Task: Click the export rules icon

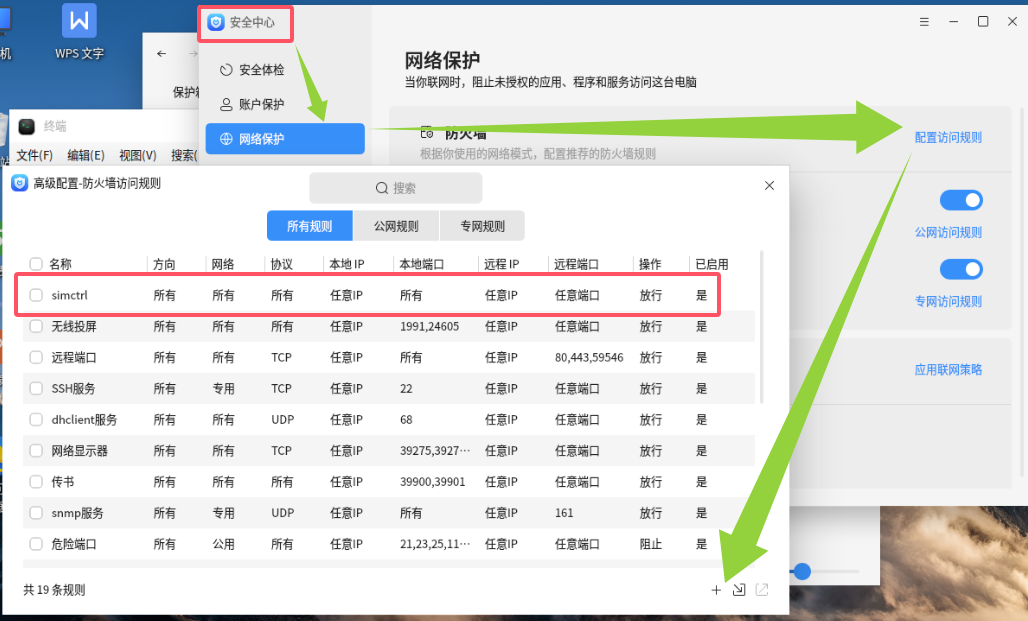Action: pos(762,590)
